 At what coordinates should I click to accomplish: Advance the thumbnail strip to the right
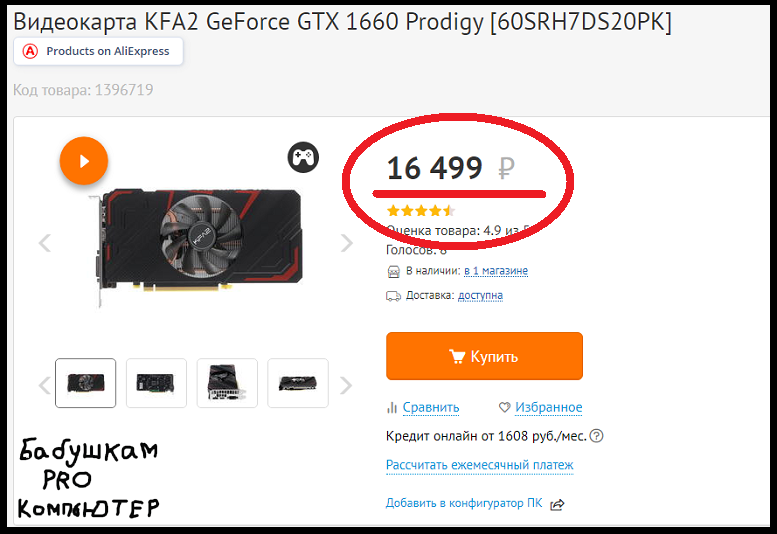pyautogui.click(x=345, y=385)
